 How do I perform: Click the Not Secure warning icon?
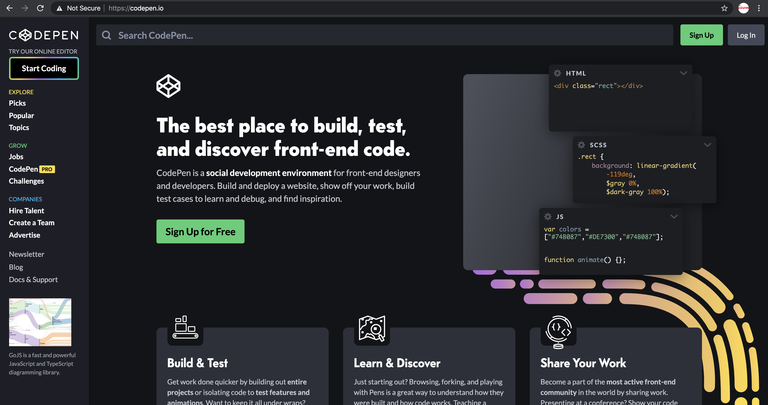[59, 8]
